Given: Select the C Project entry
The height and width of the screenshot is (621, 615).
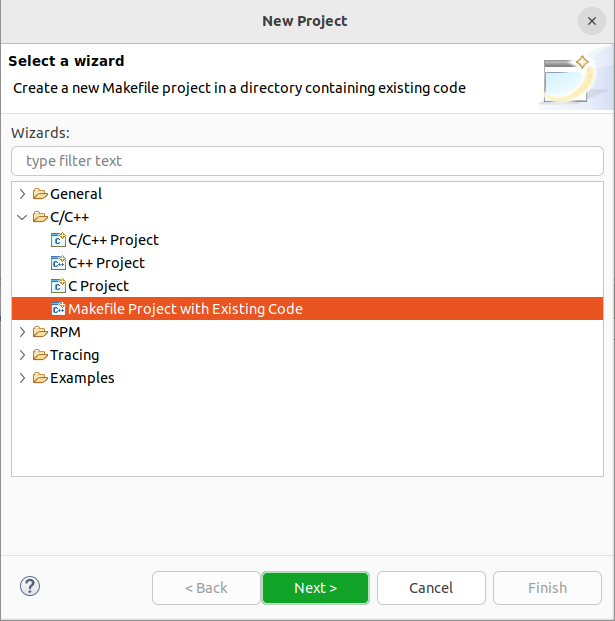Looking at the screenshot, I should coord(98,286).
